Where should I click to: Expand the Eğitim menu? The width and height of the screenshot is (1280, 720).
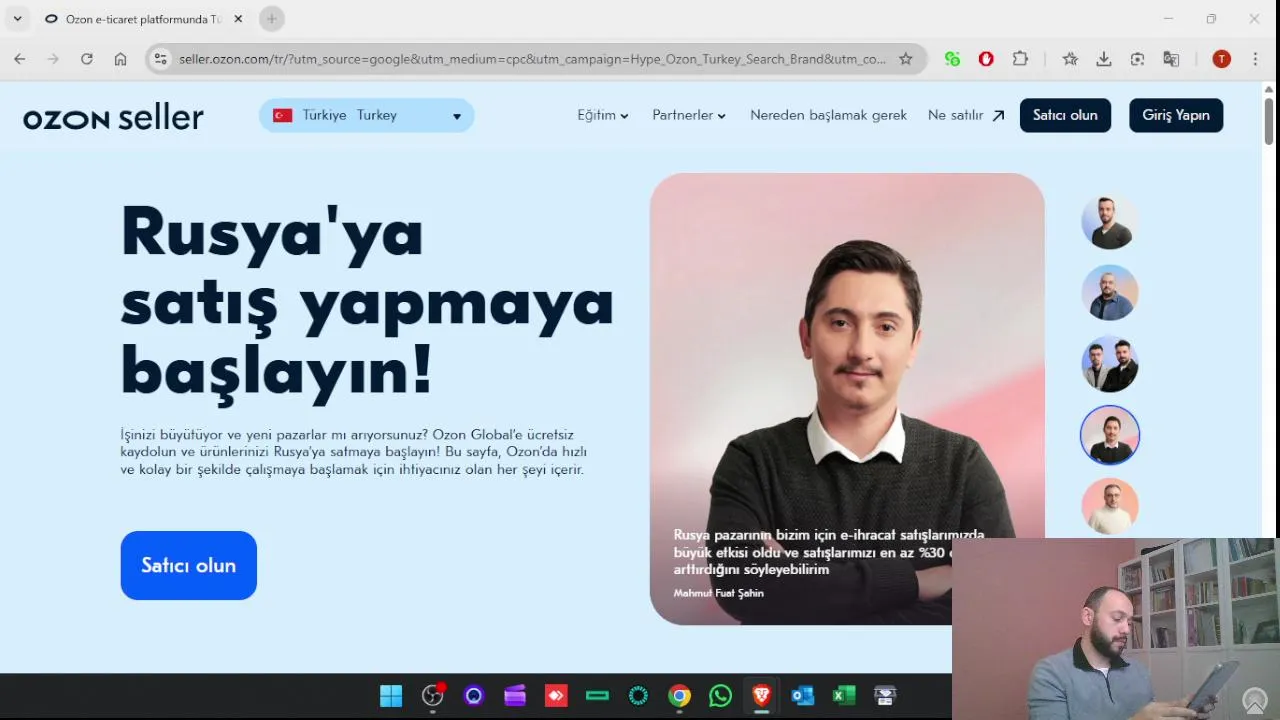click(603, 115)
